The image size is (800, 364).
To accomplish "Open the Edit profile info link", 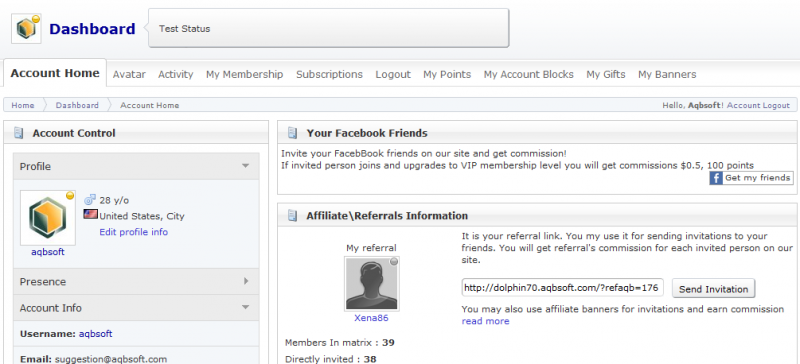I will (134, 232).
